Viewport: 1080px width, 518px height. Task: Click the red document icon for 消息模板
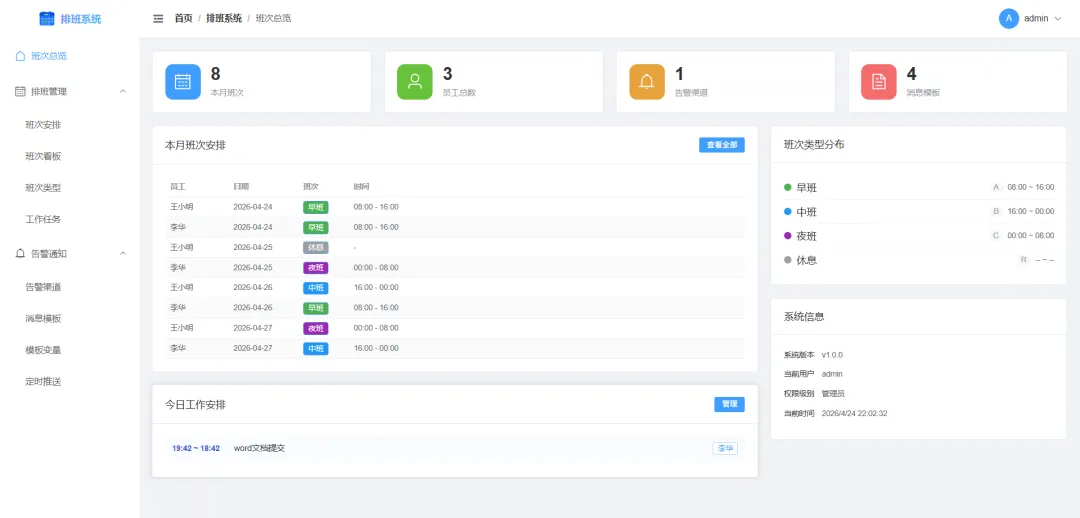tap(879, 82)
